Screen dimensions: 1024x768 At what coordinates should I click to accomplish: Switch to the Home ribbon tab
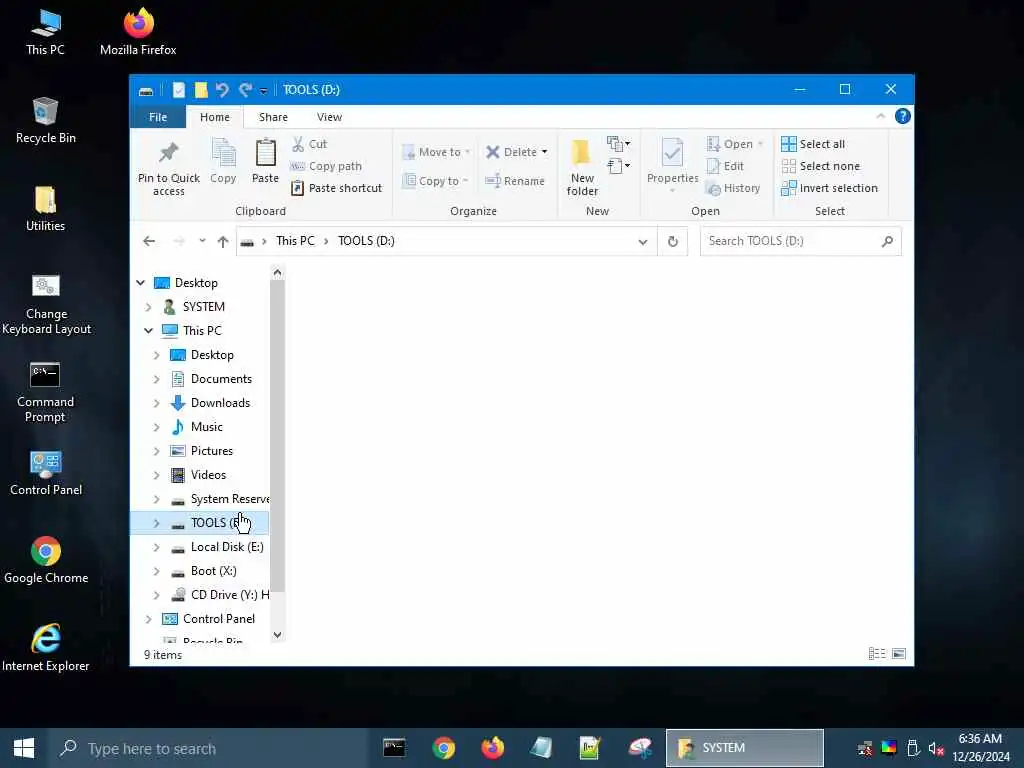[215, 117]
